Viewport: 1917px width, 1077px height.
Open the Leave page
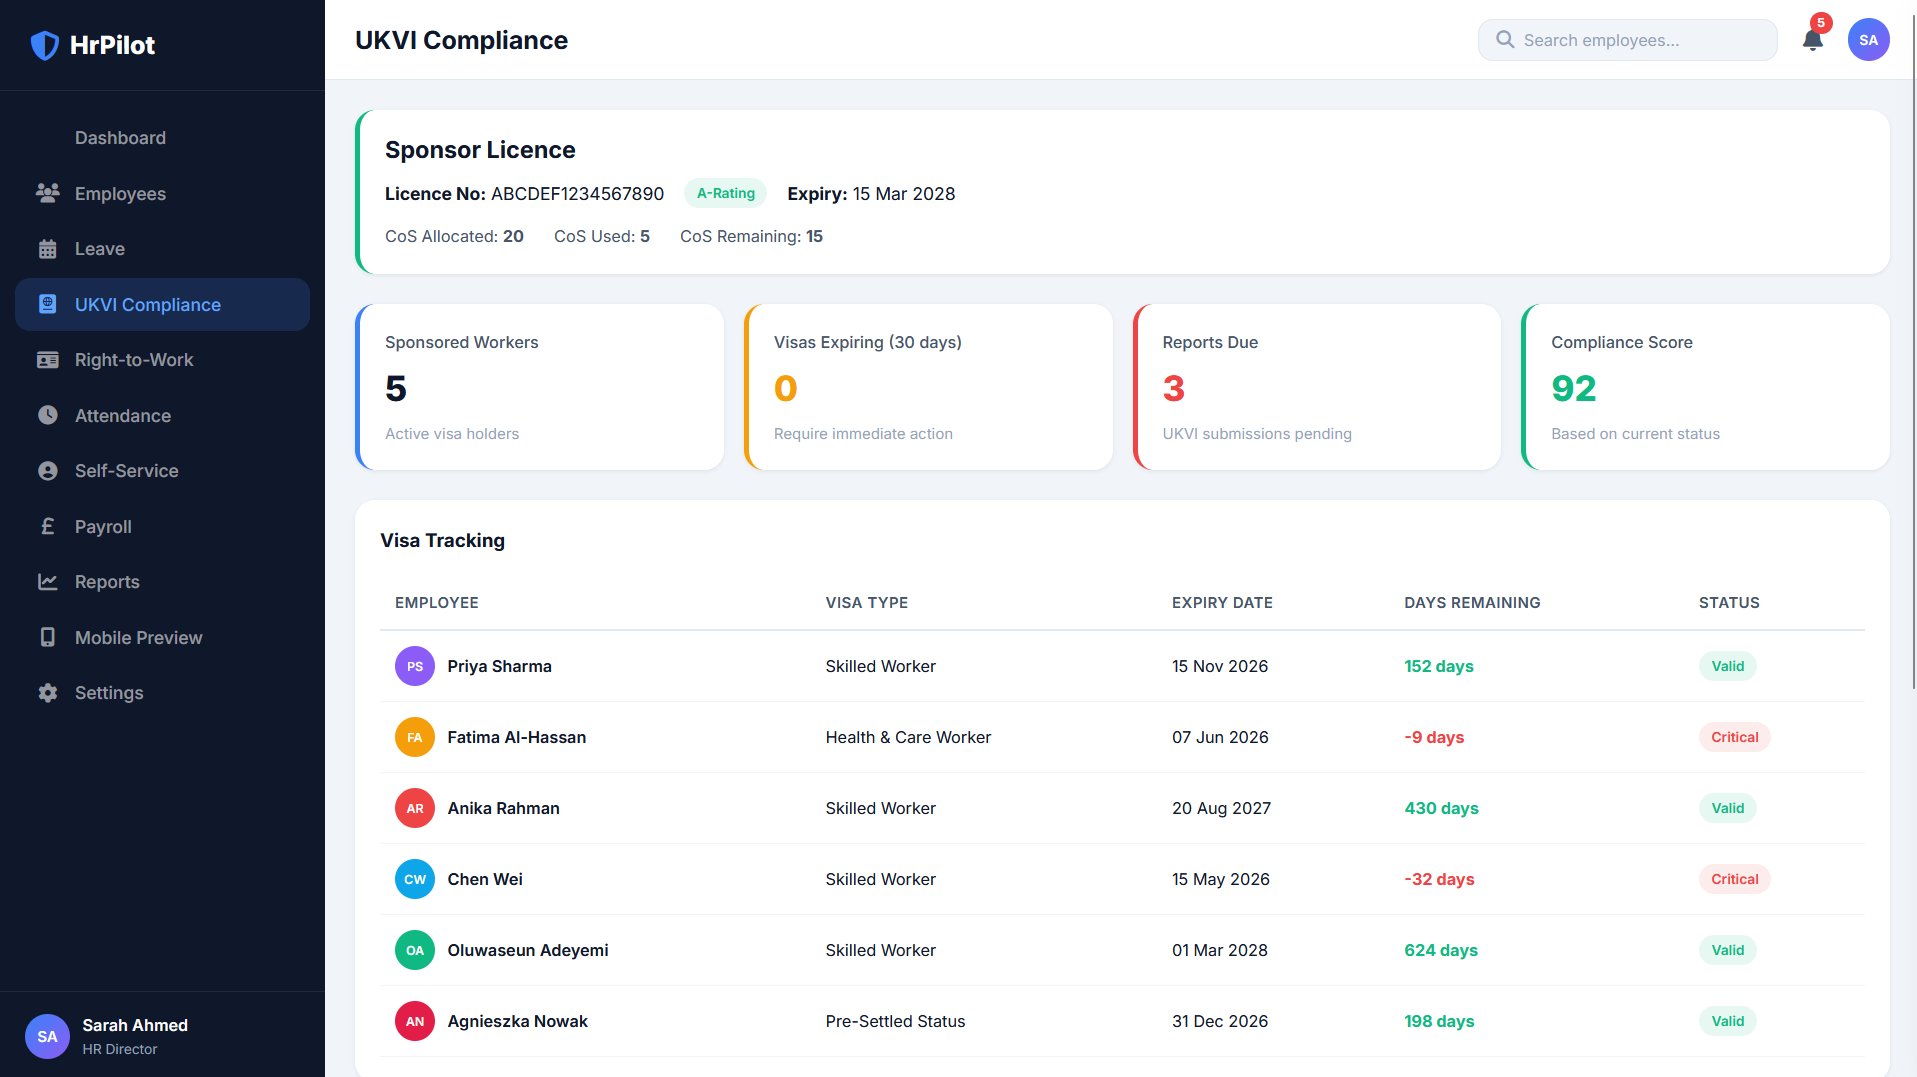point(162,249)
